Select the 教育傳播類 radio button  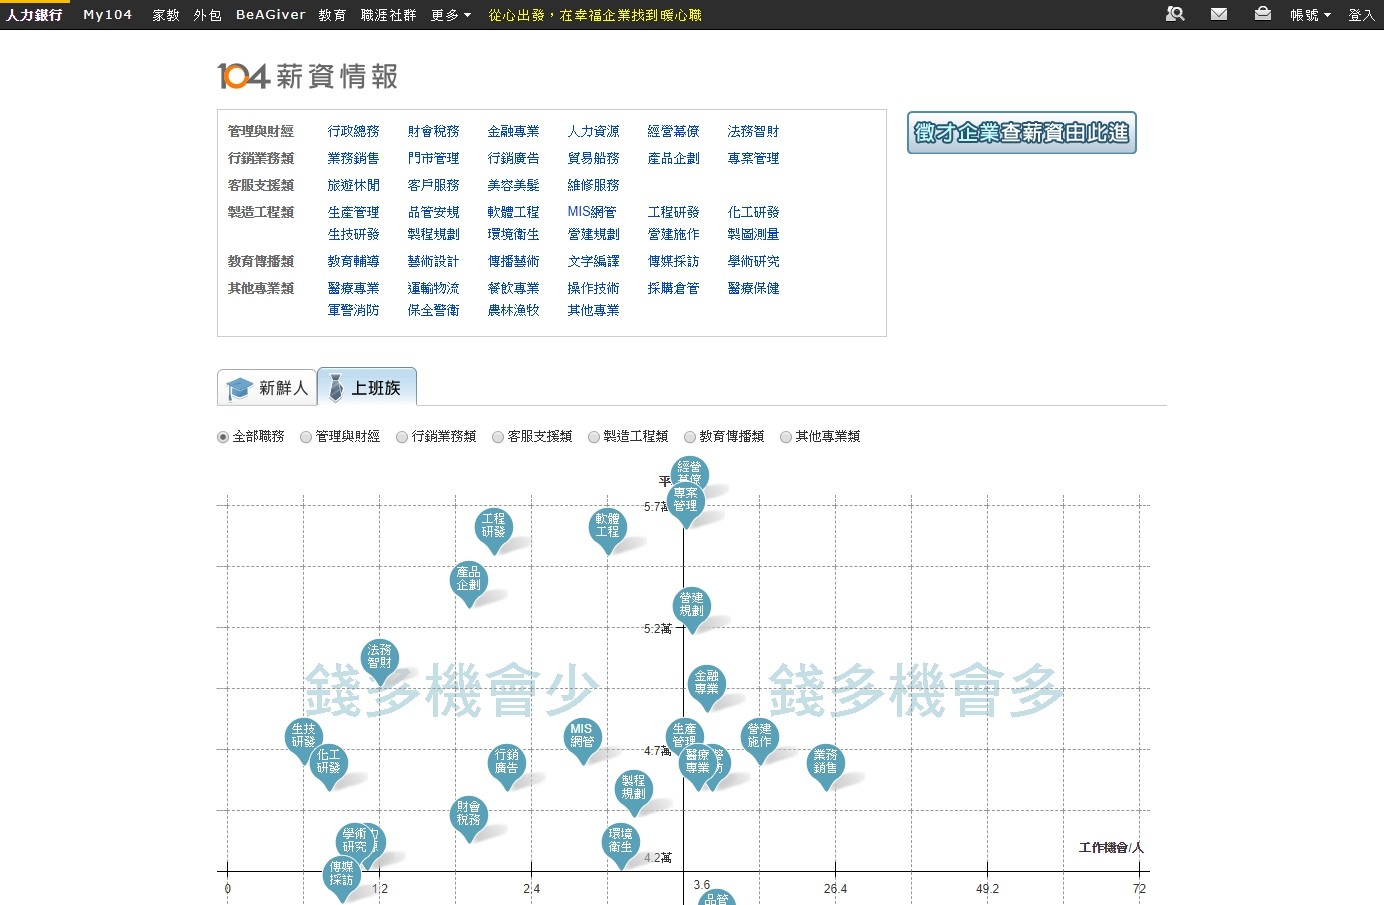coord(690,437)
